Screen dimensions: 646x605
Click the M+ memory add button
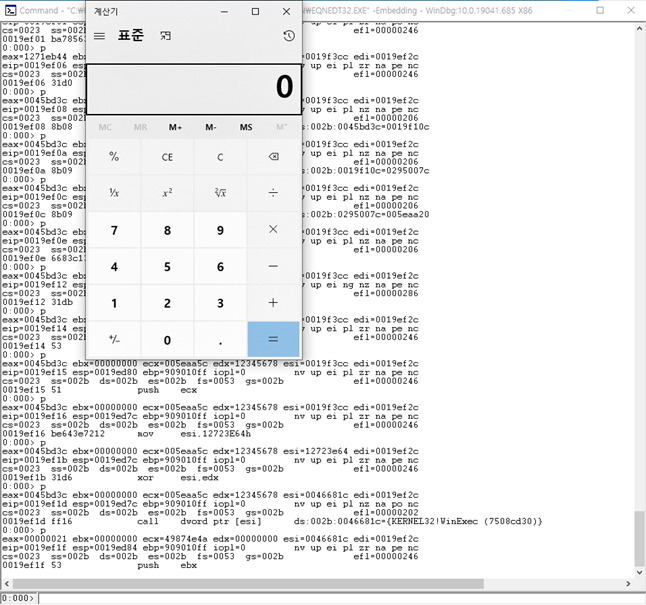(x=176, y=127)
